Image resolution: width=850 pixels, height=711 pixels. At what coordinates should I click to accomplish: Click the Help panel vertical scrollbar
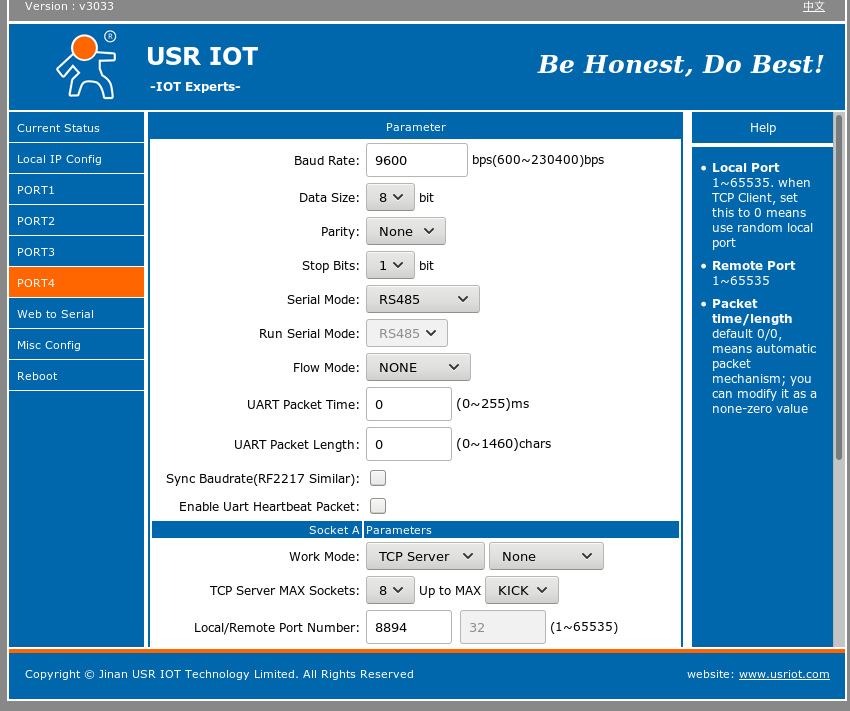point(839,300)
